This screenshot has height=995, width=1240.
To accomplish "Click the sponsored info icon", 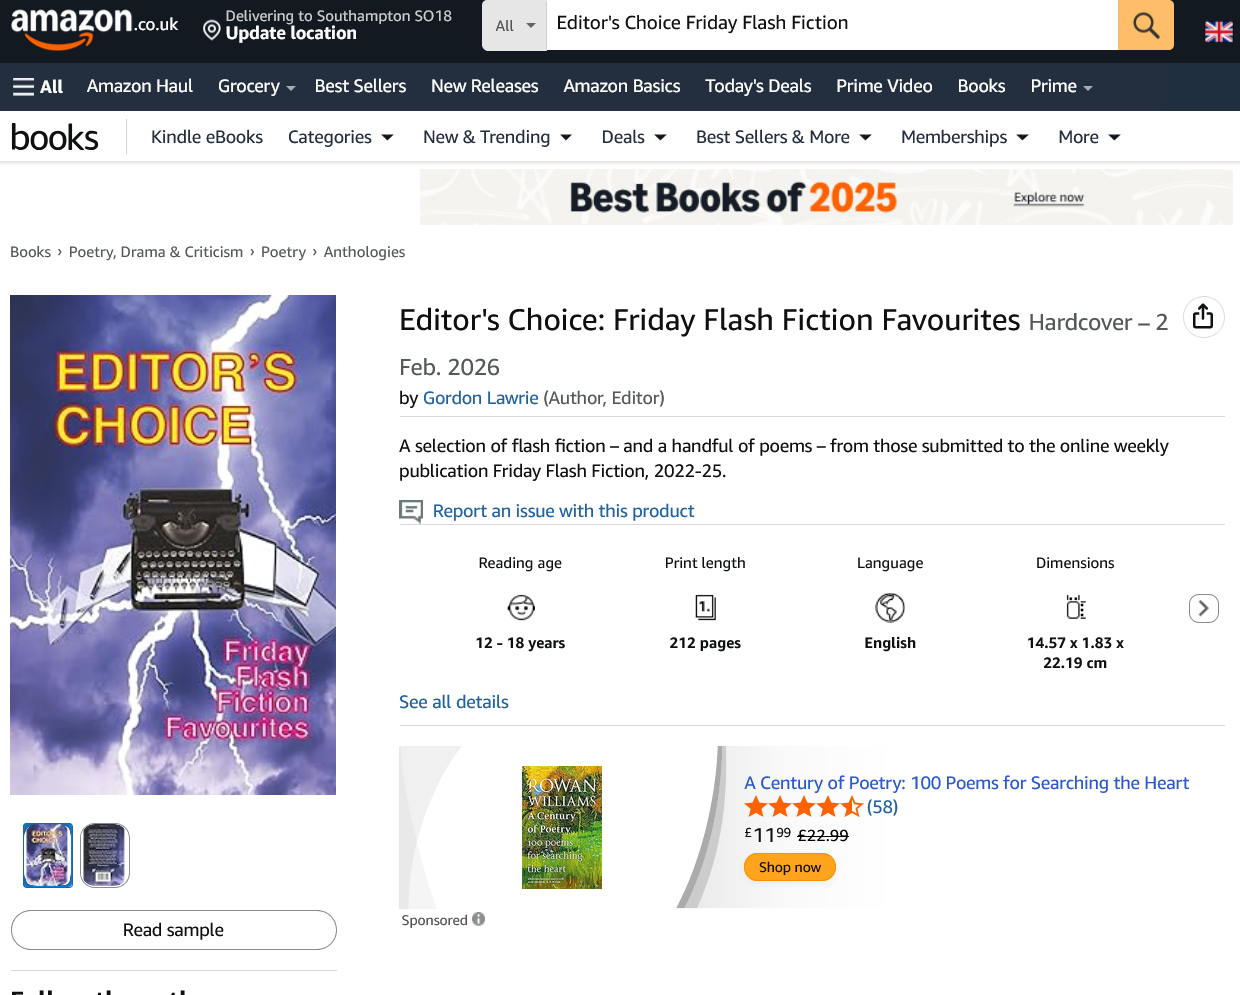I will coord(479,919).
